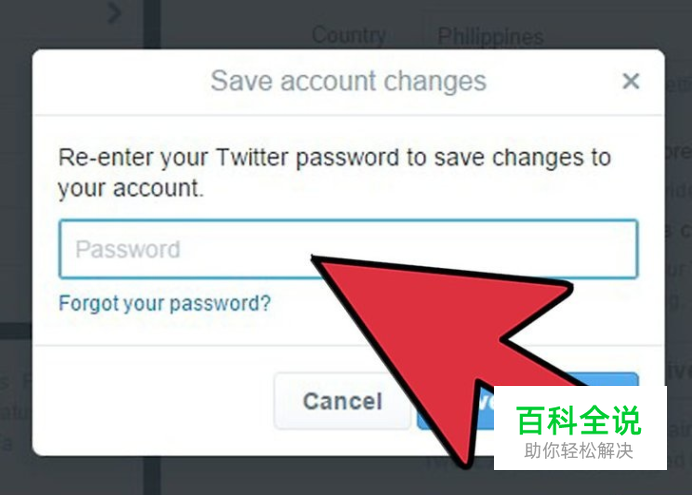Click the Re-enter your Twitter password instruction text
Viewport: 692px width, 495px height.
(335, 172)
